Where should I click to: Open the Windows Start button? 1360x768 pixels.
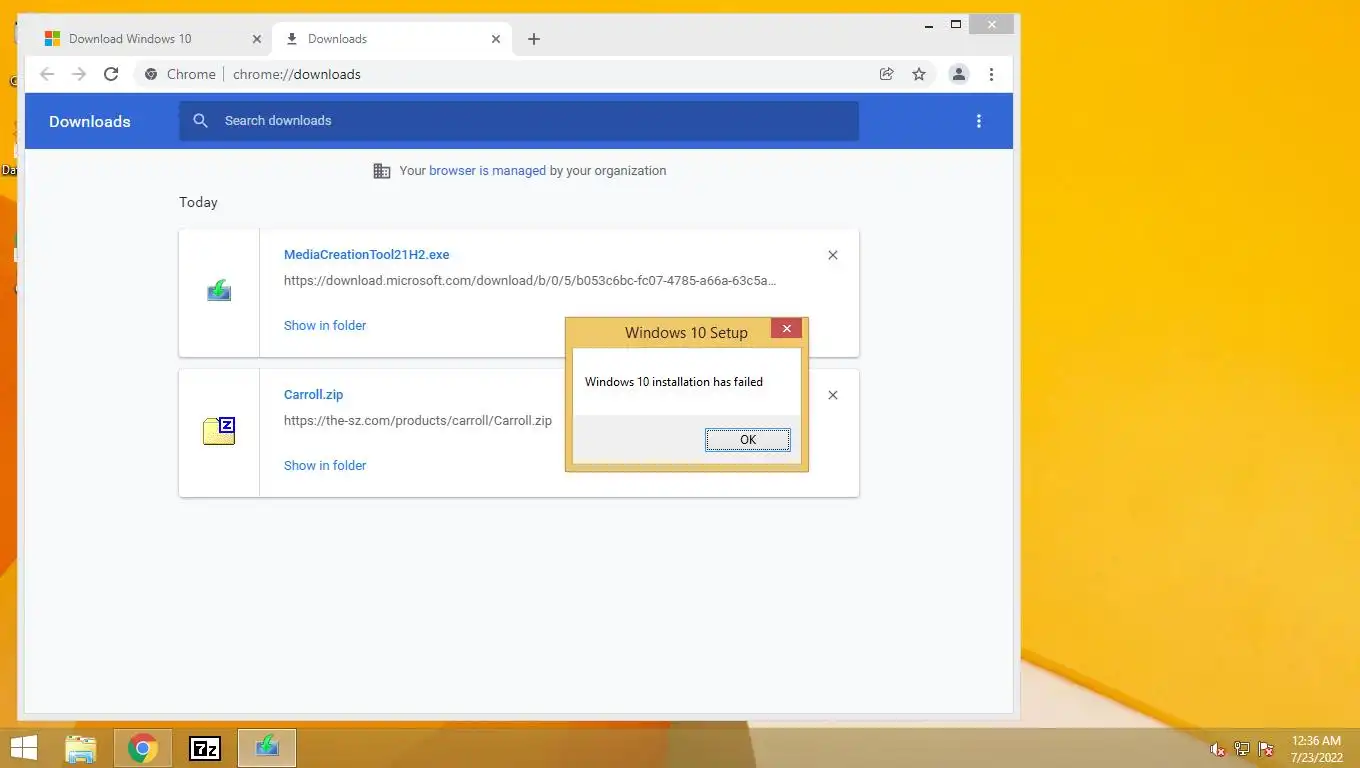click(24, 748)
